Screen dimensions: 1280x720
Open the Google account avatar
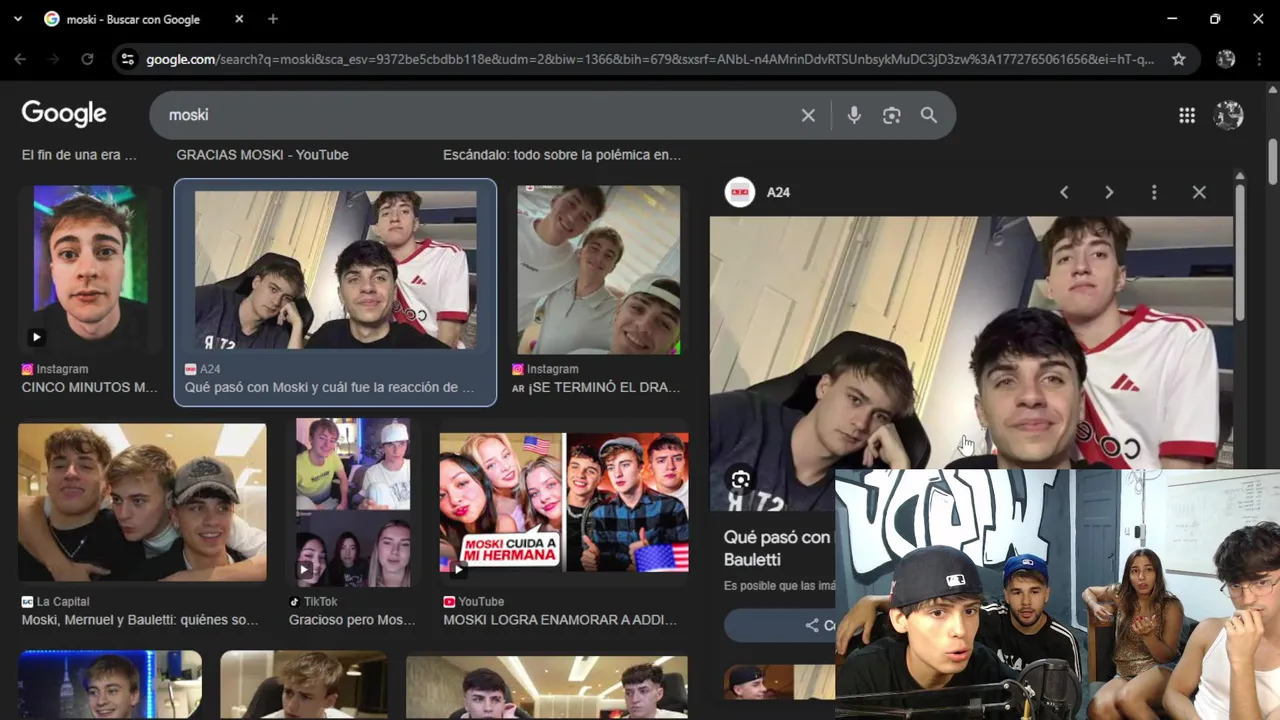point(1228,115)
